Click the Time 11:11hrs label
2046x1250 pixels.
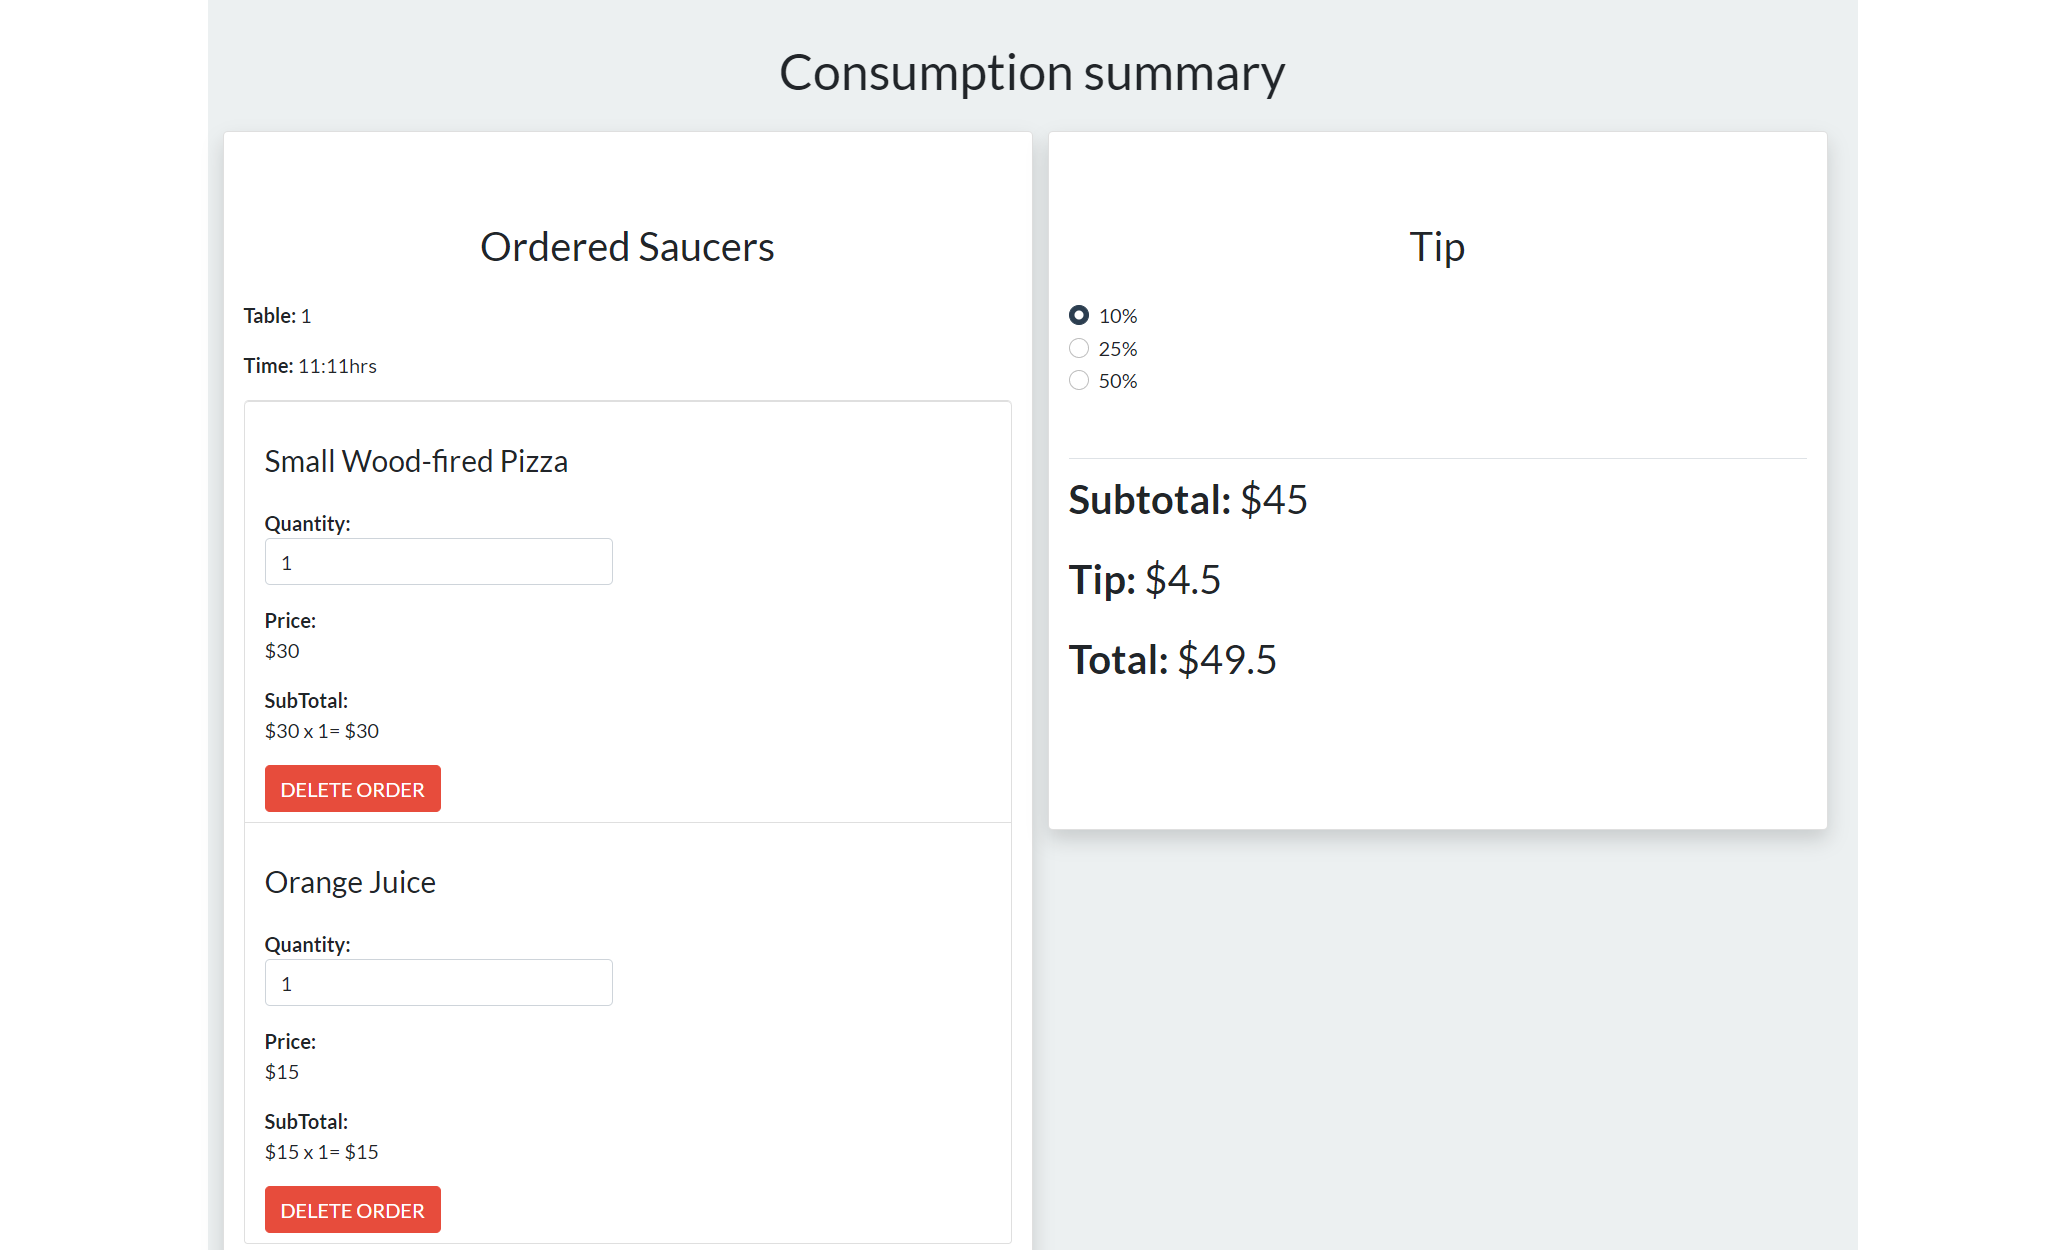pyautogui.click(x=310, y=366)
